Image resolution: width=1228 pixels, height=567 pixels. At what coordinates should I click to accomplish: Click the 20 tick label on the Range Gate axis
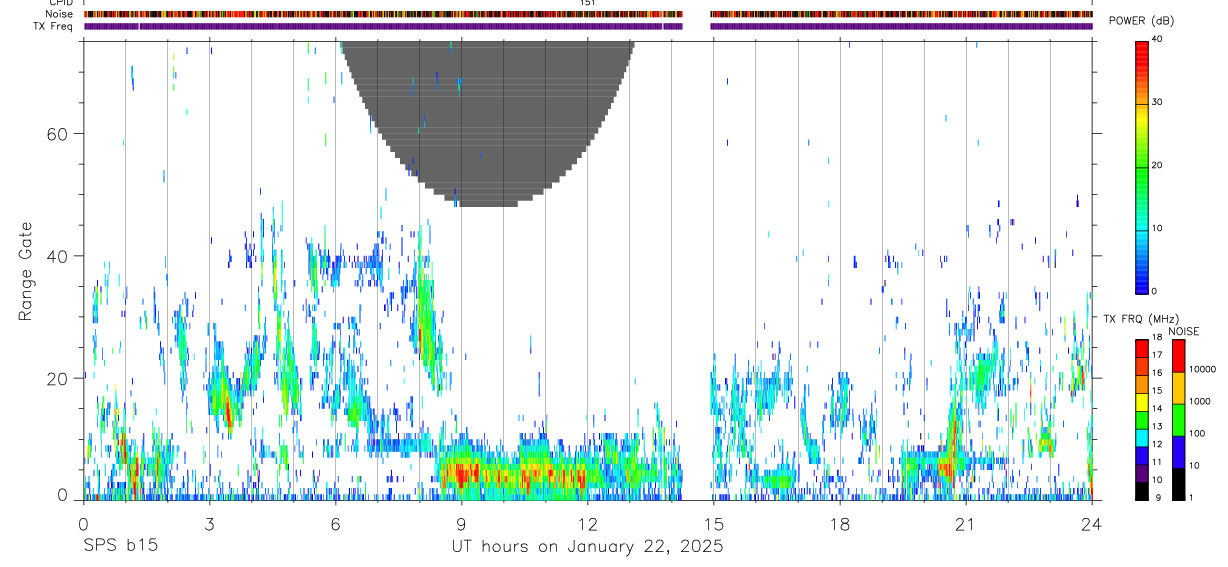coord(57,378)
